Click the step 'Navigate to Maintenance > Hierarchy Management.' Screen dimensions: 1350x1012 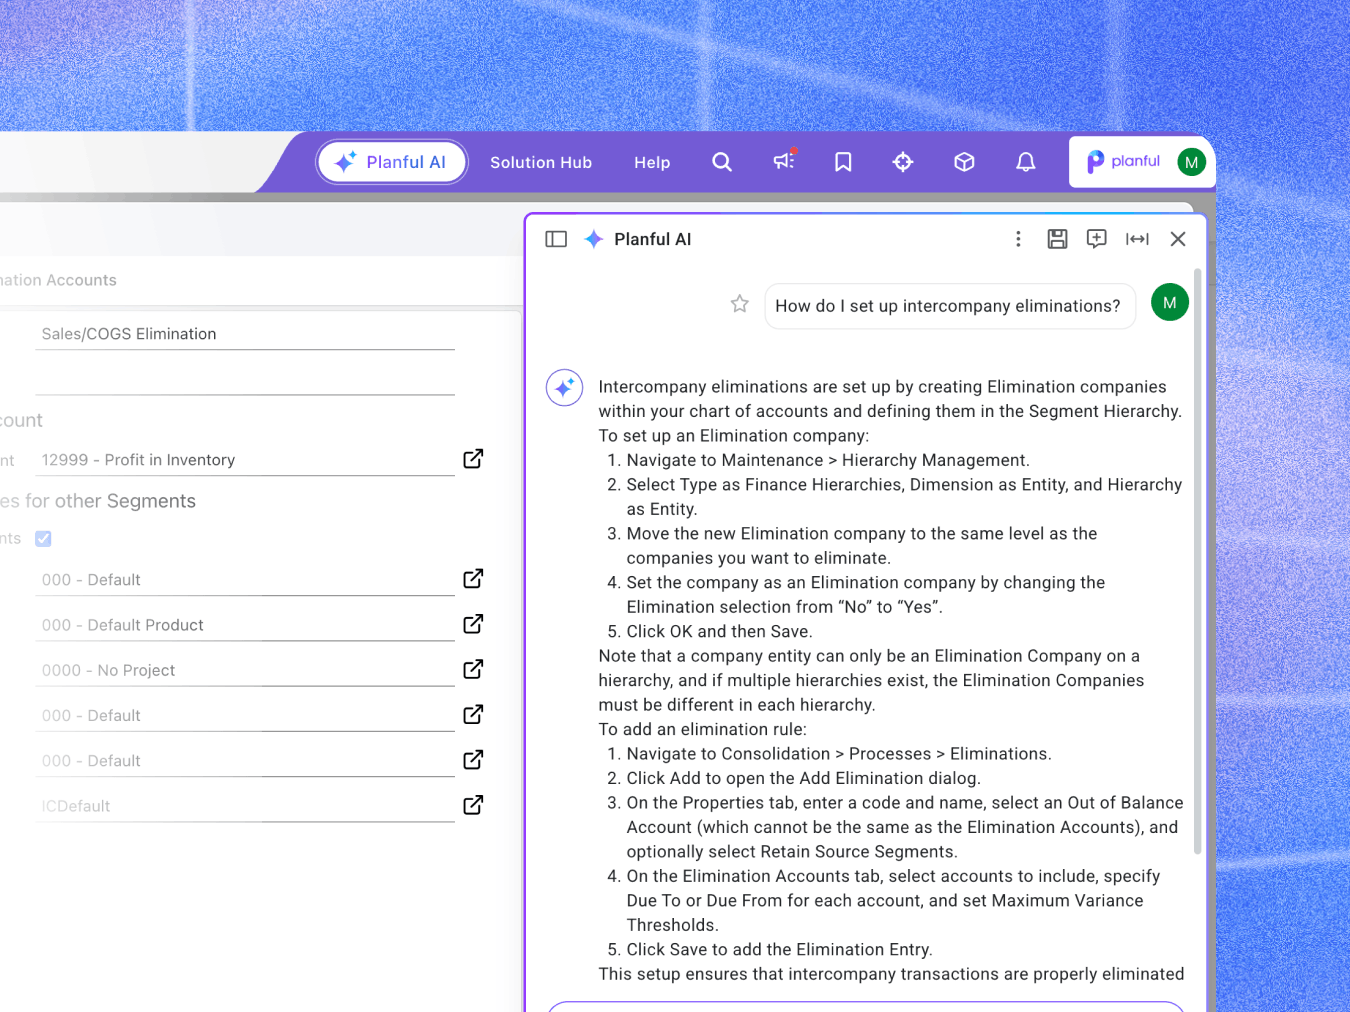coord(828,460)
